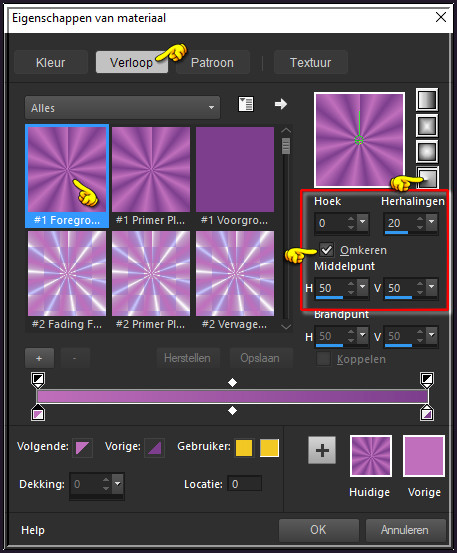Uncheck the Omkeren checkbox
This screenshot has width=457, height=553.
coord(326,250)
